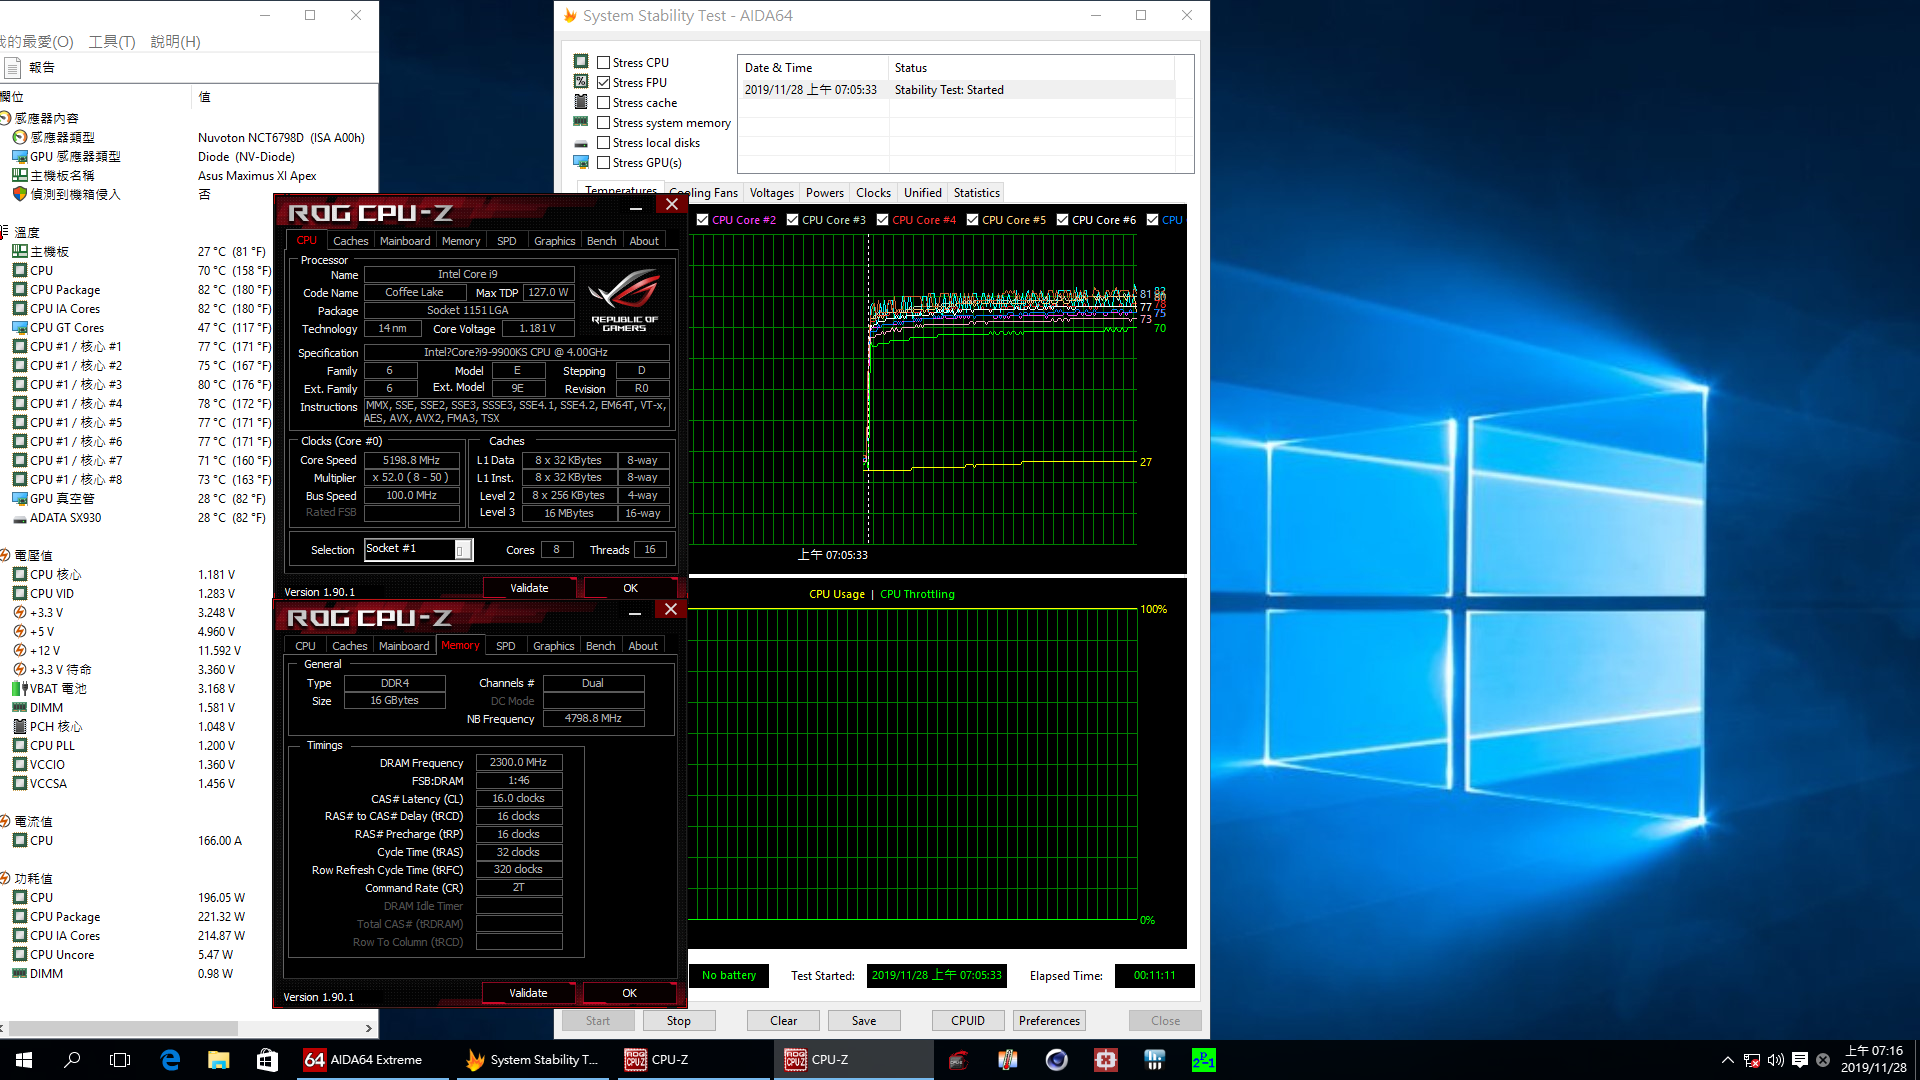
Task: Click the AIDA64 horizontal scrollbar right arrow
Action: click(369, 1028)
